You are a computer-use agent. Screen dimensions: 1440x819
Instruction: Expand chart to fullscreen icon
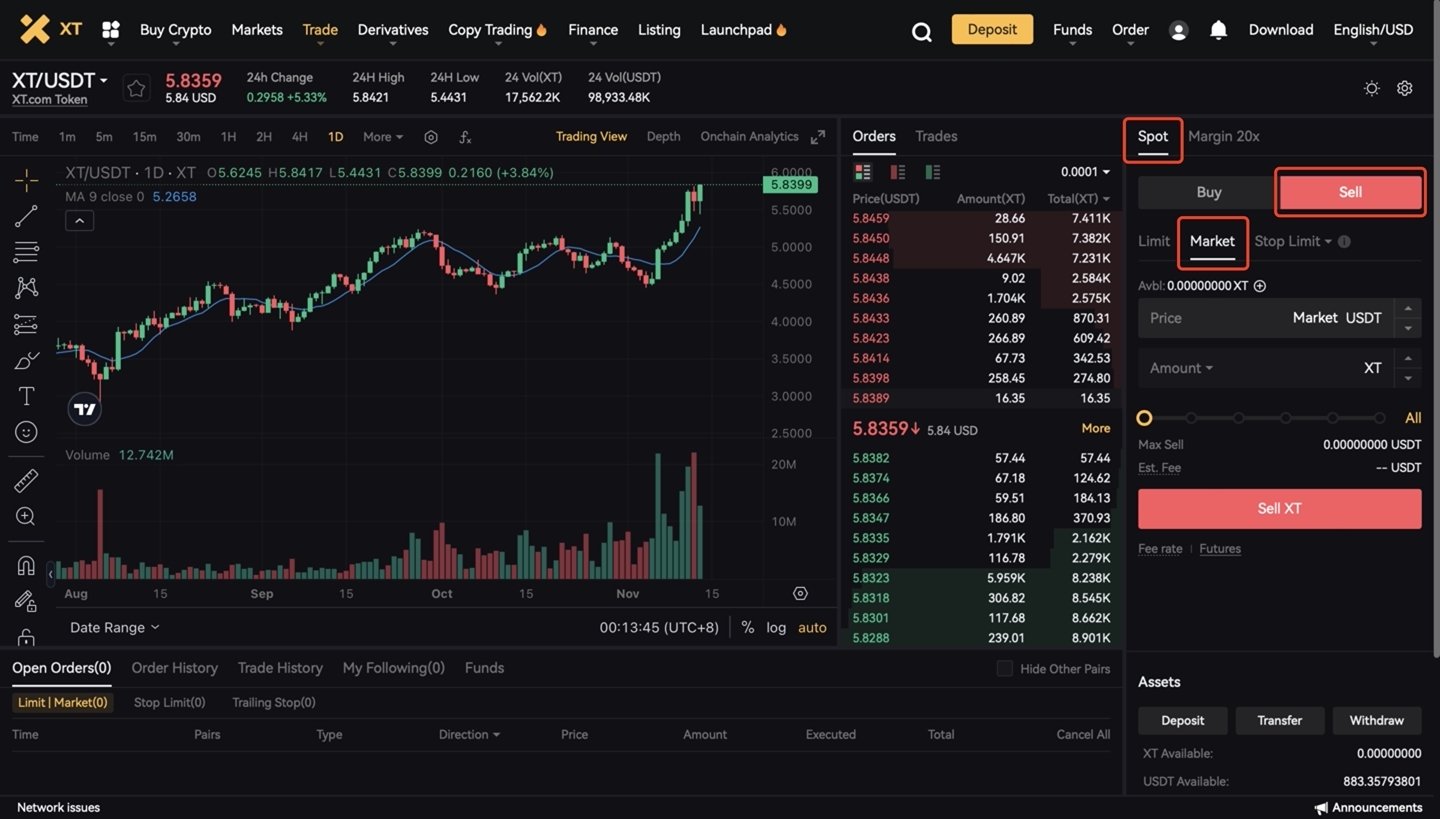(x=818, y=137)
